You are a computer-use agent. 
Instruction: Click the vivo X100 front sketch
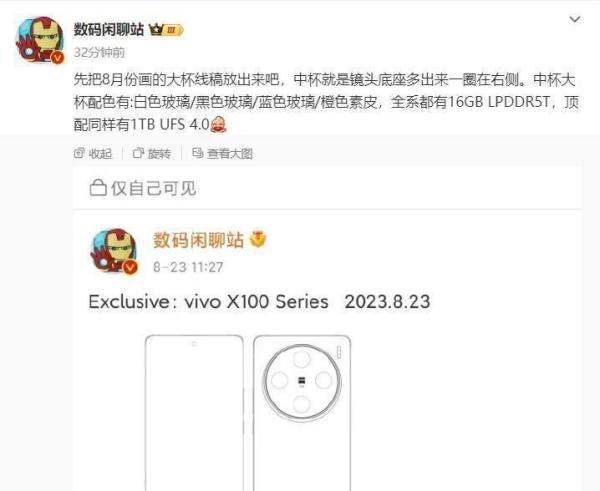(x=194, y=413)
